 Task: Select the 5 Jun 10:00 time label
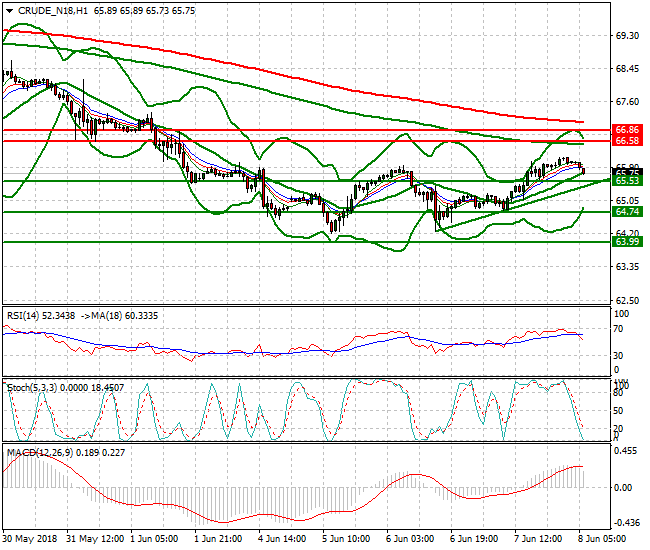pos(346,538)
